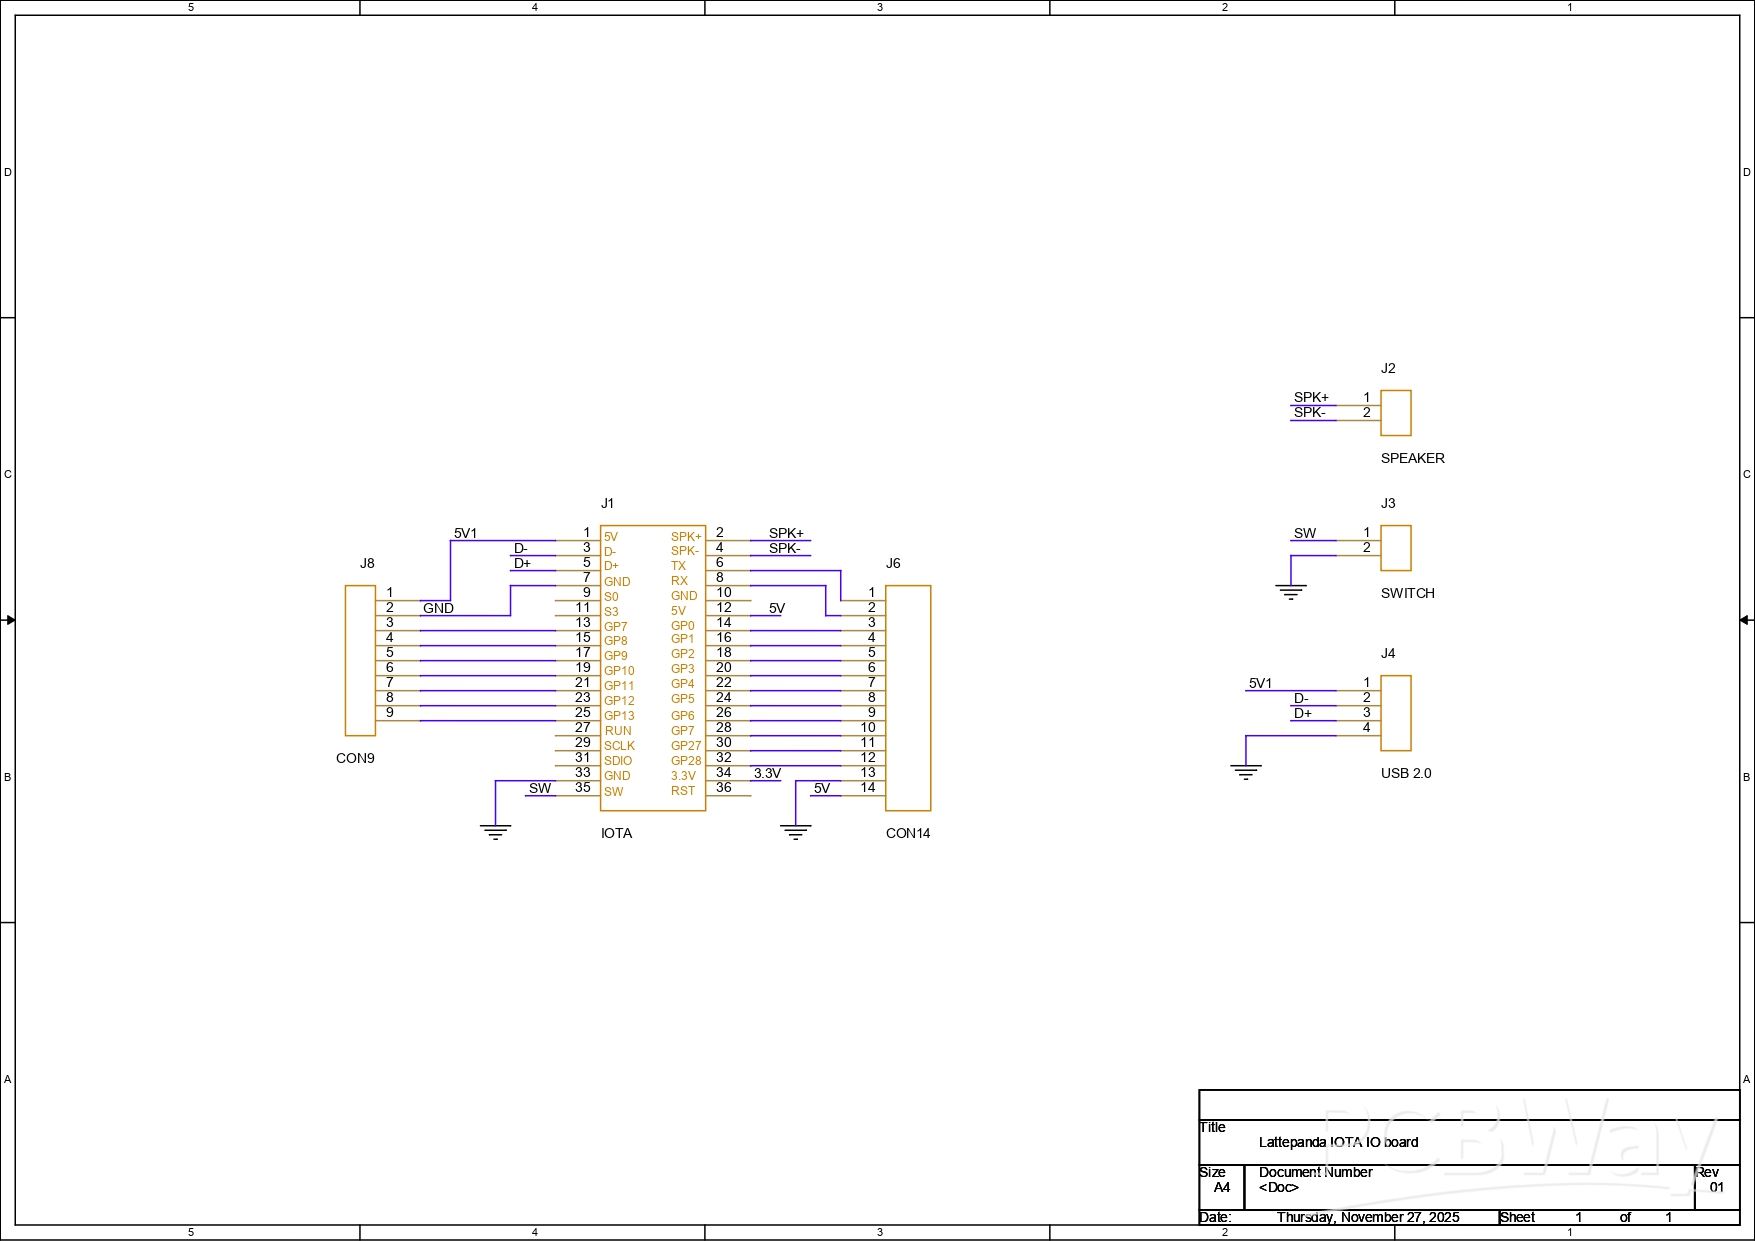Select the date Thursday, November 27, 2025
The width and height of the screenshot is (1755, 1241).
click(1367, 1217)
